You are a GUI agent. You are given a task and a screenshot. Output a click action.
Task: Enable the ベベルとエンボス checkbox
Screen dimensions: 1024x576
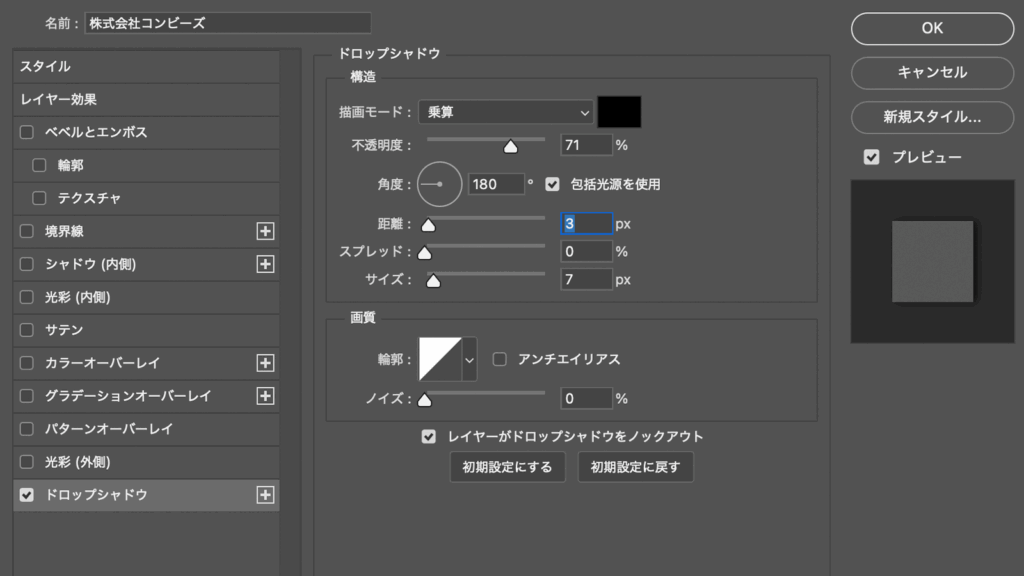point(27,132)
